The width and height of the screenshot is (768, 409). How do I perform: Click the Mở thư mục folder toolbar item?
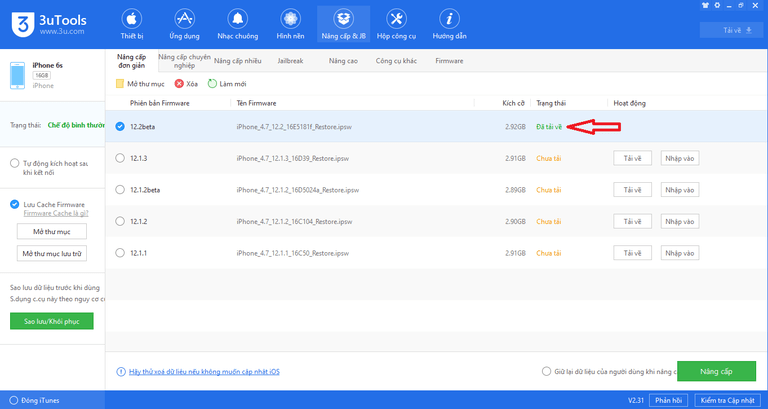(x=140, y=84)
